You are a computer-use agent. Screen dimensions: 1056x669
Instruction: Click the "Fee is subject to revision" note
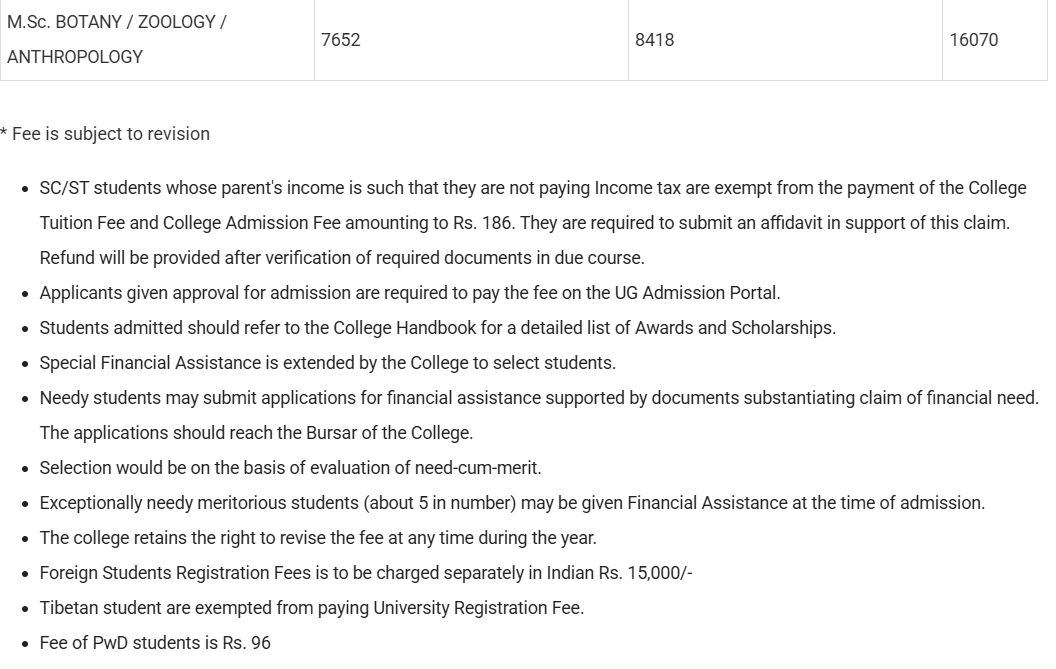(x=106, y=134)
